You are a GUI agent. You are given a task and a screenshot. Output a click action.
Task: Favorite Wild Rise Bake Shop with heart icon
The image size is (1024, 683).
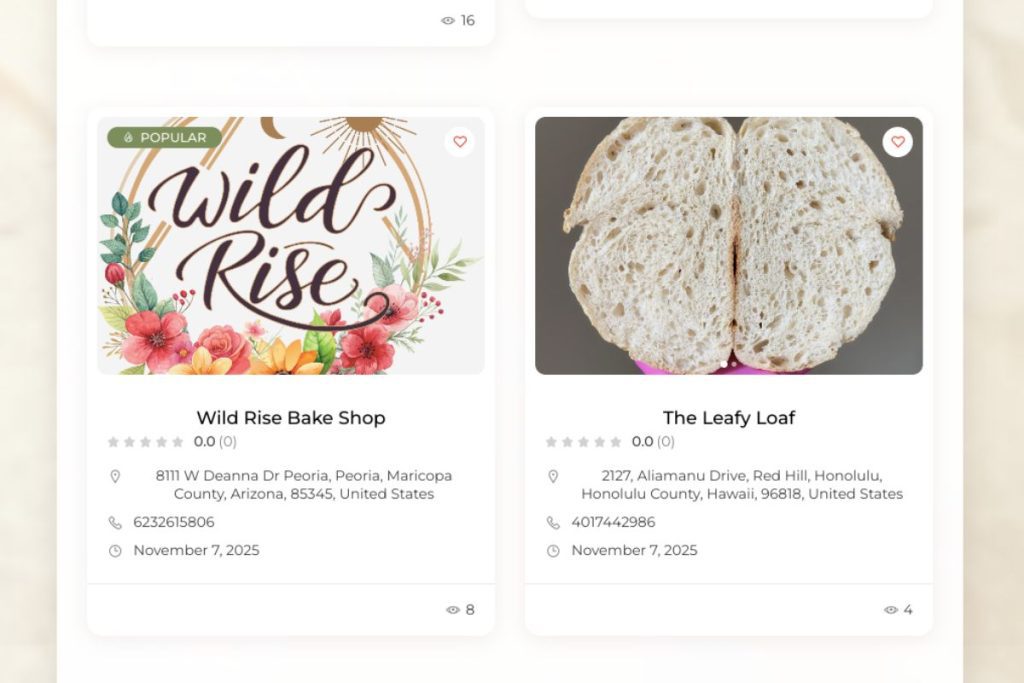[460, 142]
